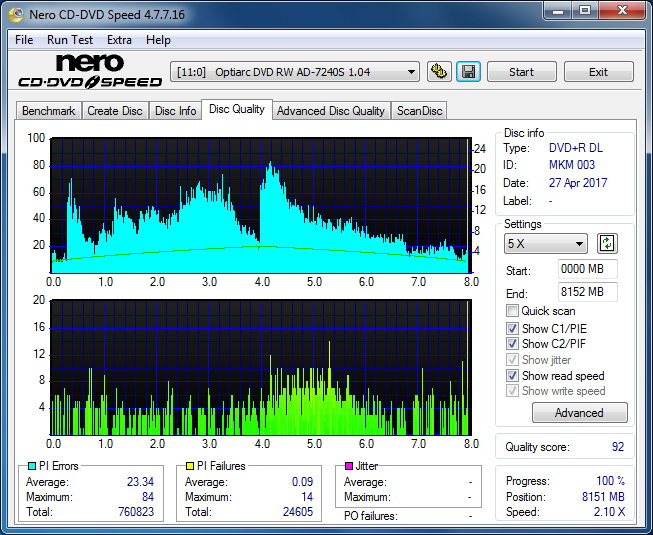Click the disc ID MKM 003

[572, 165]
